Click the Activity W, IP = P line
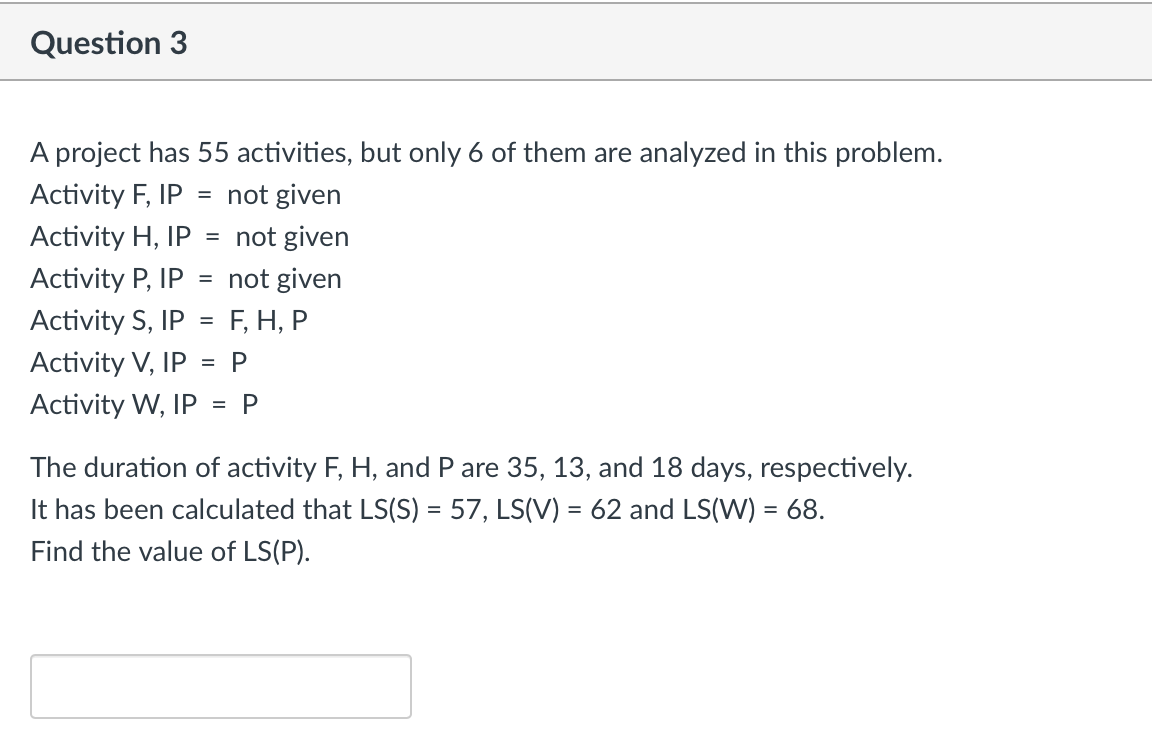The image size is (1152, 756). 144,405
